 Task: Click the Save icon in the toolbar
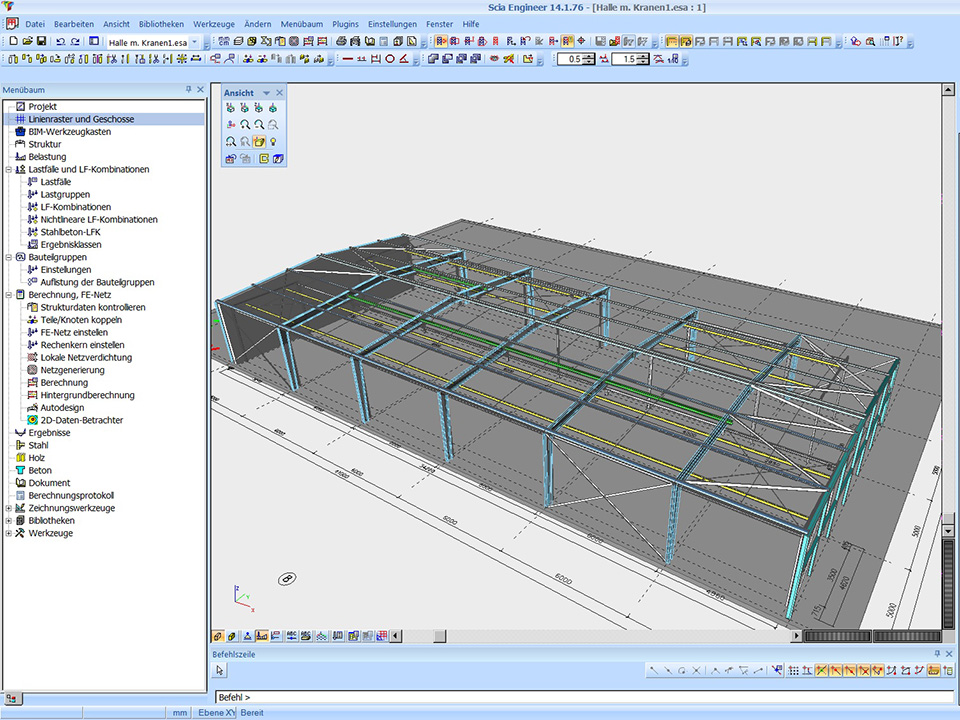pyautogui.click(x=41, y=42)
